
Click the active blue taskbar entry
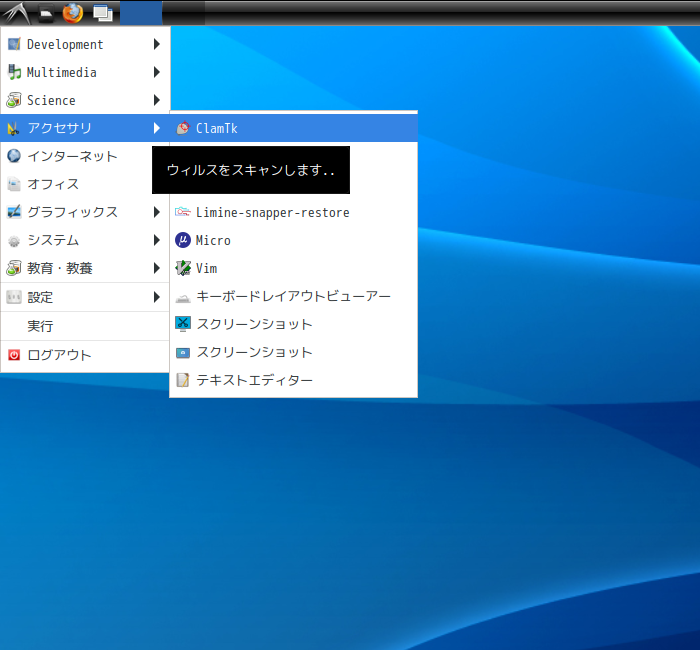click(141, 13)
